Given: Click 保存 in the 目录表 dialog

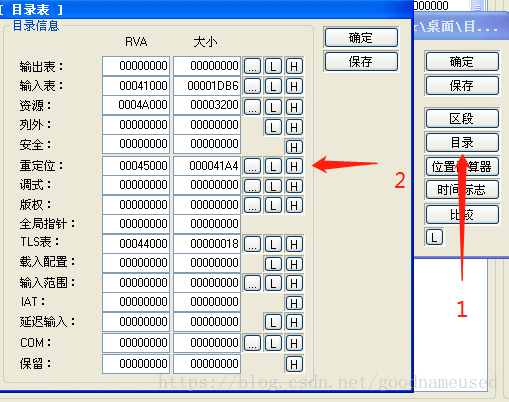Looking at the screenshot, I should (361, 61).
